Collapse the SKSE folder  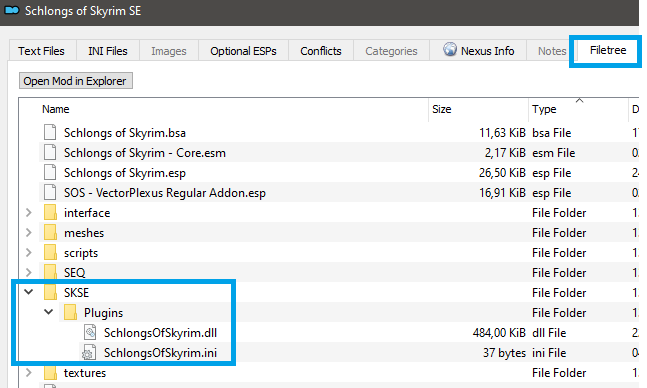[28, 292]
